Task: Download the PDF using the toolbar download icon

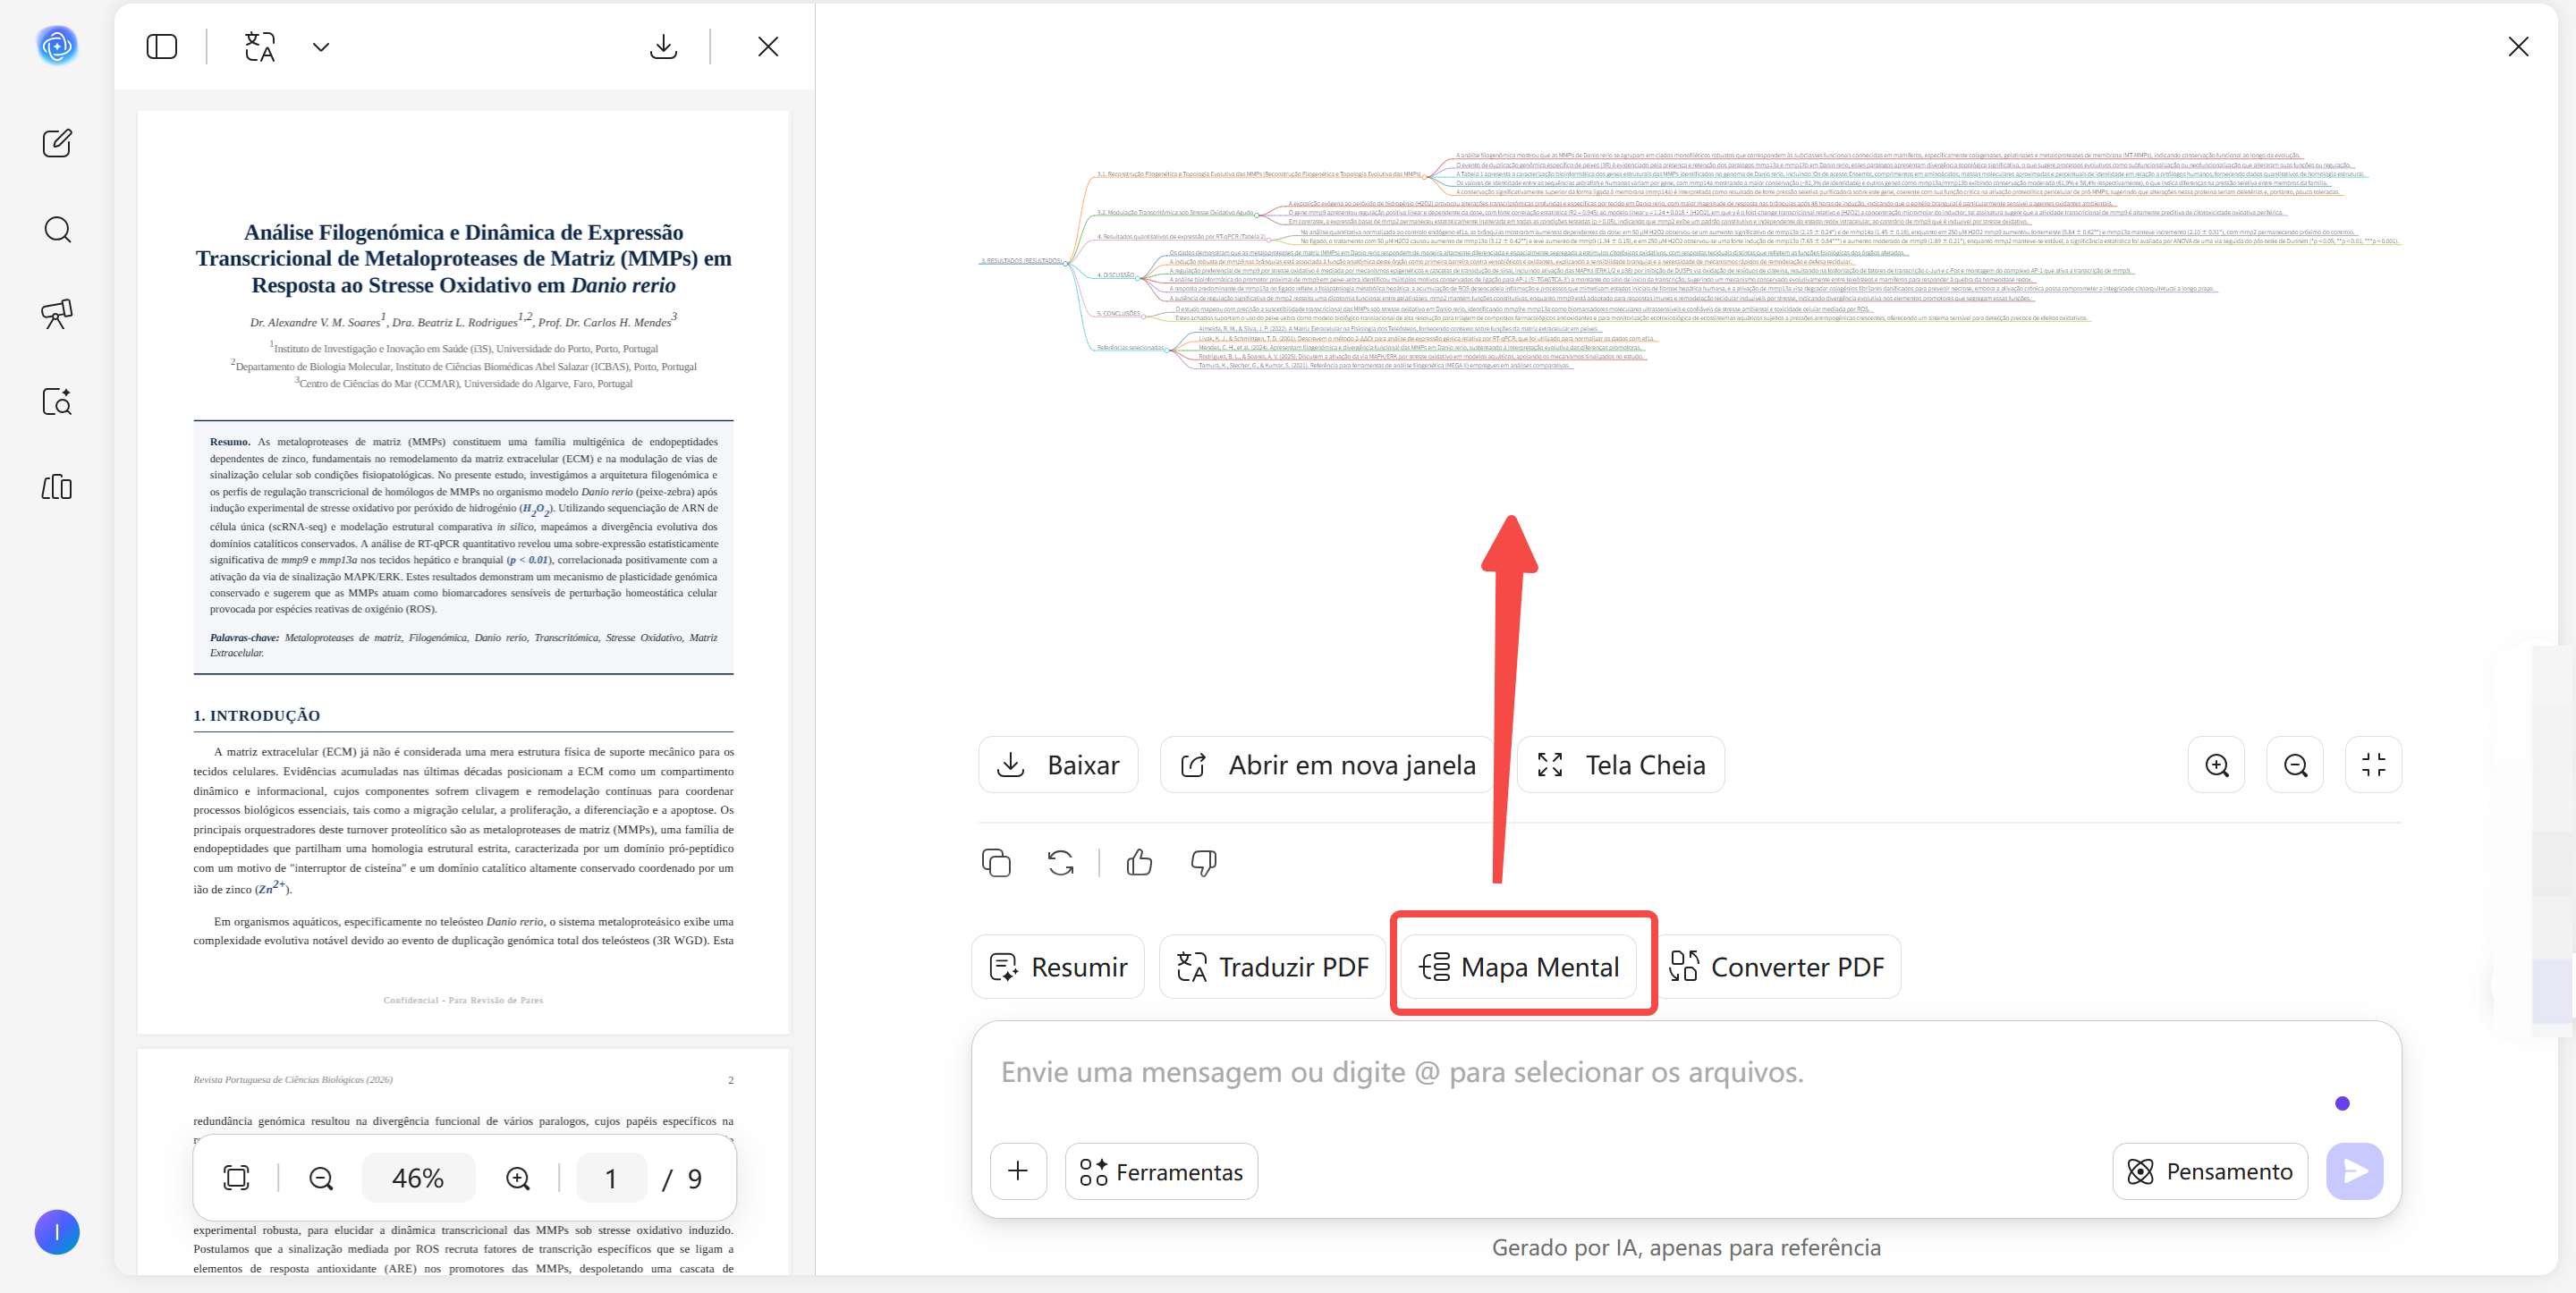Action: click(664, 46)
